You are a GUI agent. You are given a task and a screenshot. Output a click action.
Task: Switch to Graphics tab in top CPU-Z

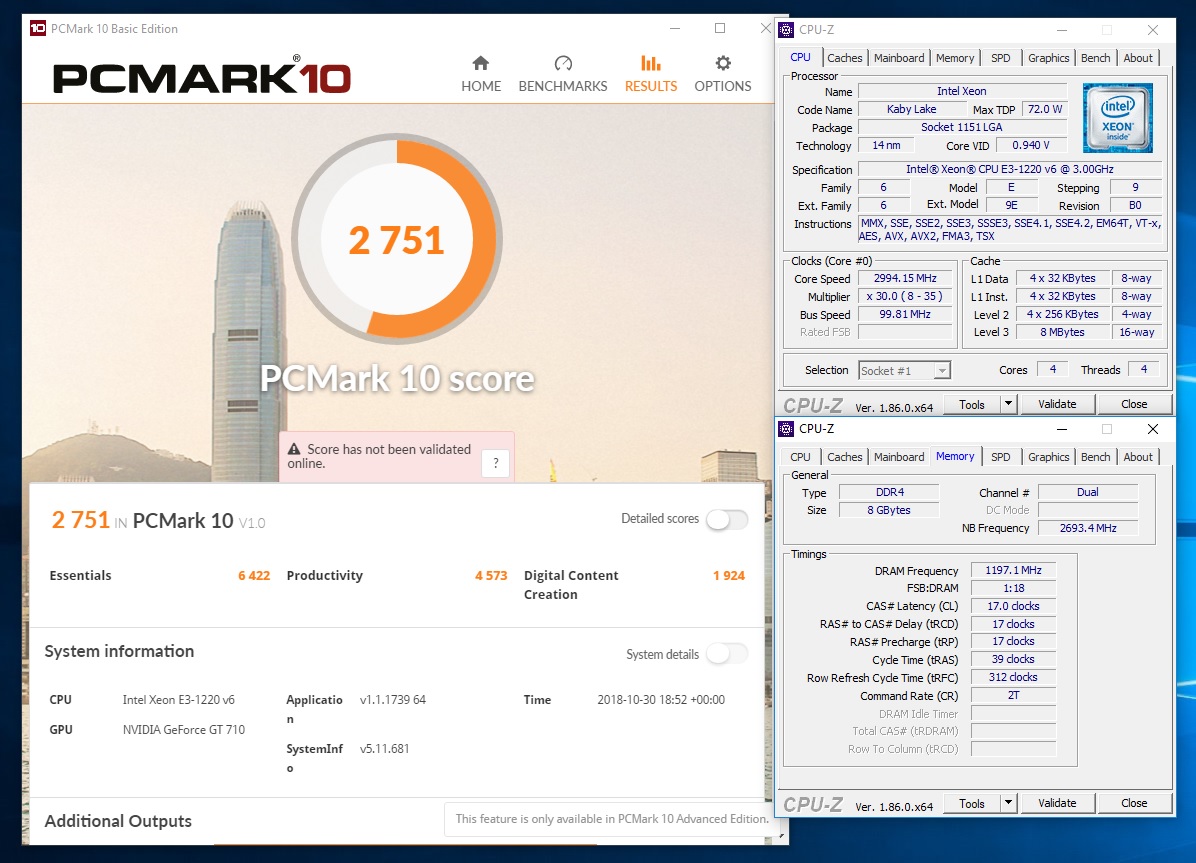[x=1048, y=58]
